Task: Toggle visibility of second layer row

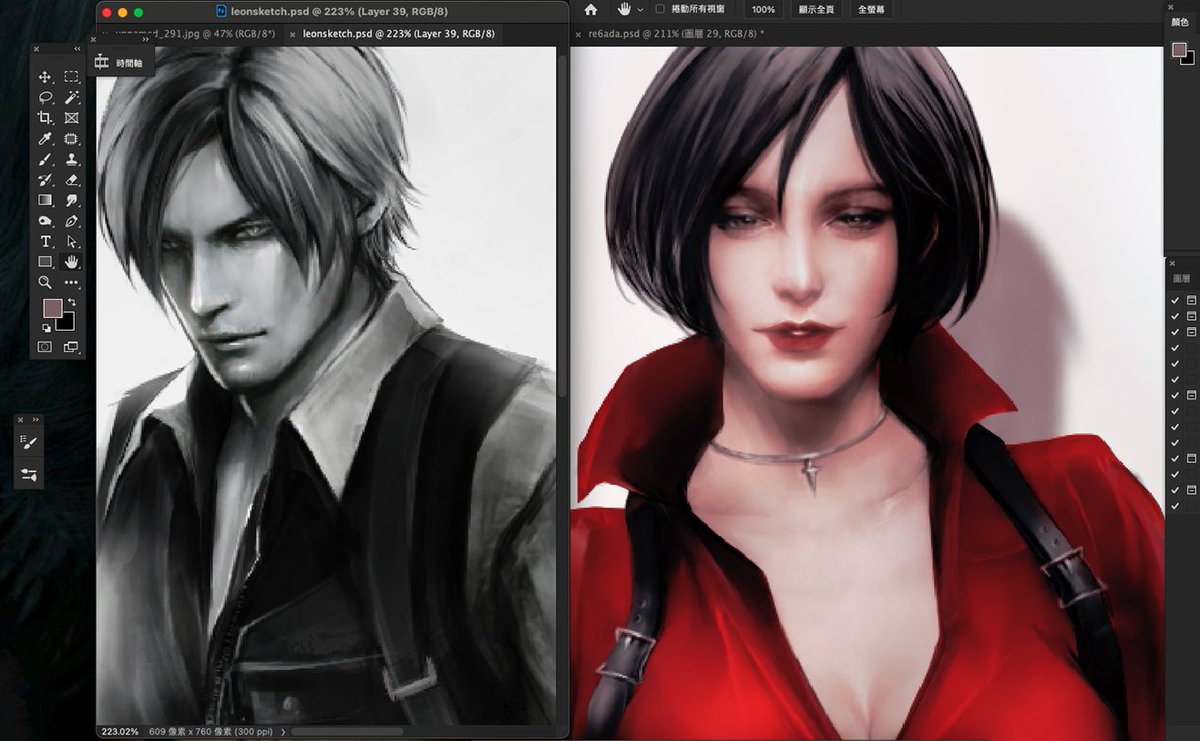Action: (1175, 316)
